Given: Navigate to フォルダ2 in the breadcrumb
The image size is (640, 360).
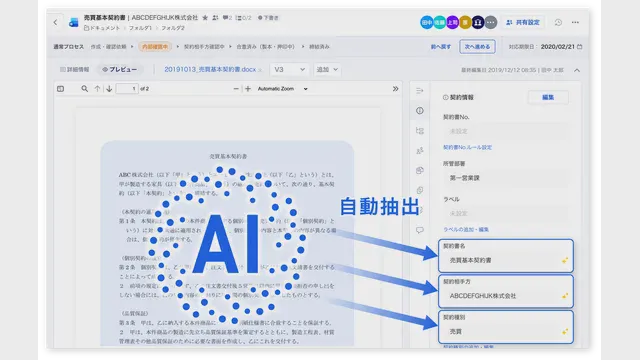Looking at the screenshot, I should click(173, 28).
